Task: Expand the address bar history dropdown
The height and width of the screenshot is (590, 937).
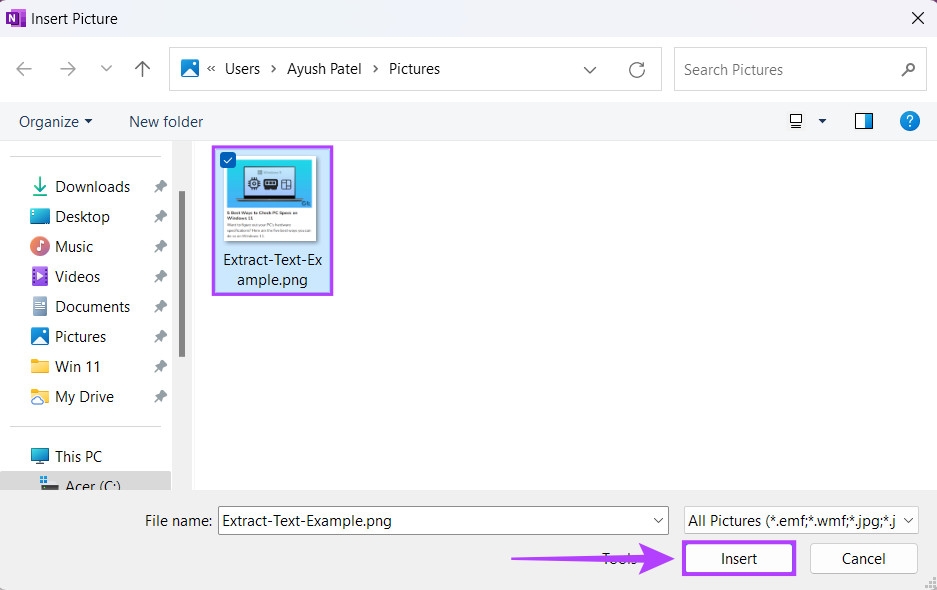Action: click(590, 70)
